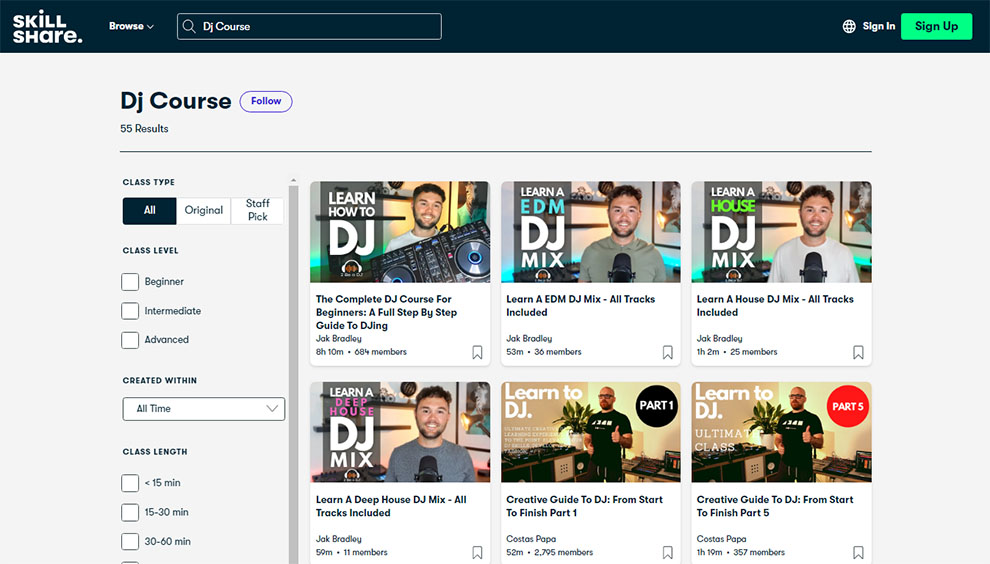Bookmark Creative Guide To DJ Part 5

[858, 553]
